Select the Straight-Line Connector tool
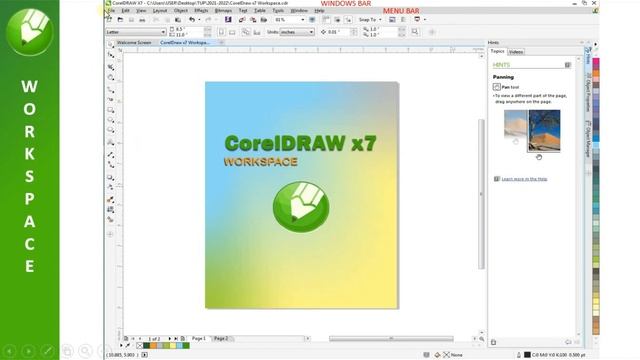 click(x=111, y=165)
